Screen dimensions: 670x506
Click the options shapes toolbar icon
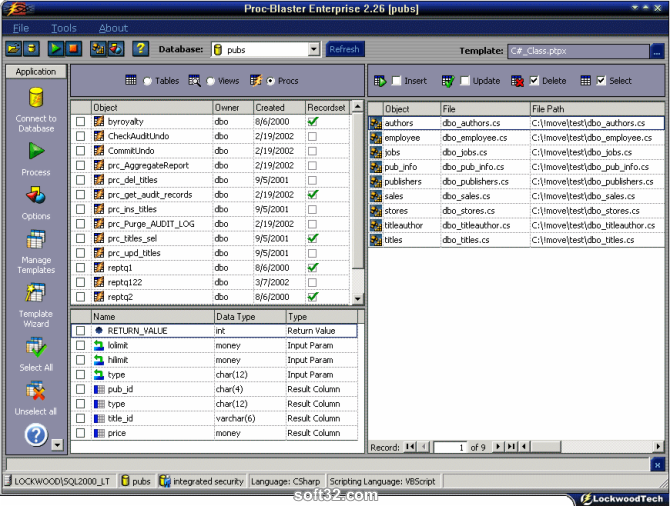pyautogui.click(x=116, y=49)
